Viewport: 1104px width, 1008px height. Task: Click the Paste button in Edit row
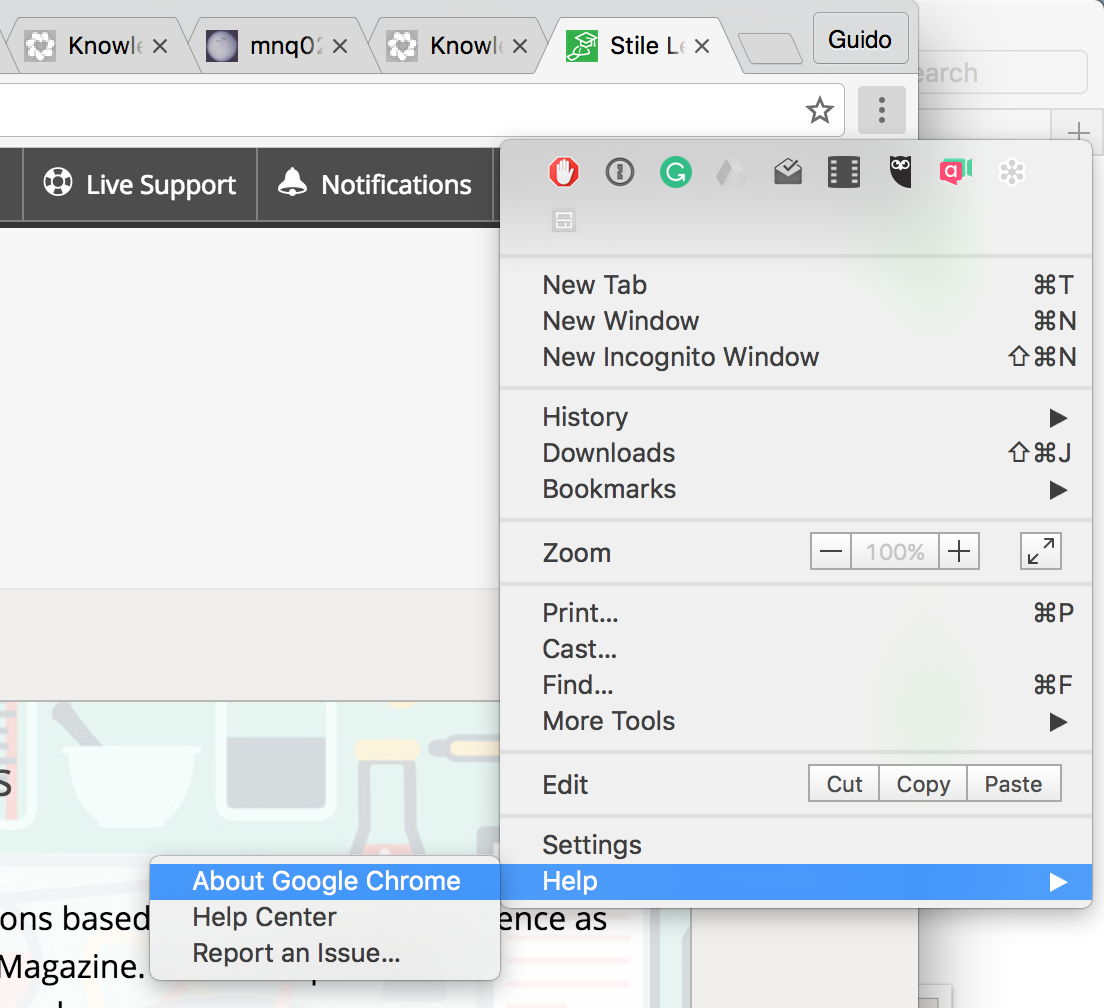pyautogui.click(x=1013, y=783)
